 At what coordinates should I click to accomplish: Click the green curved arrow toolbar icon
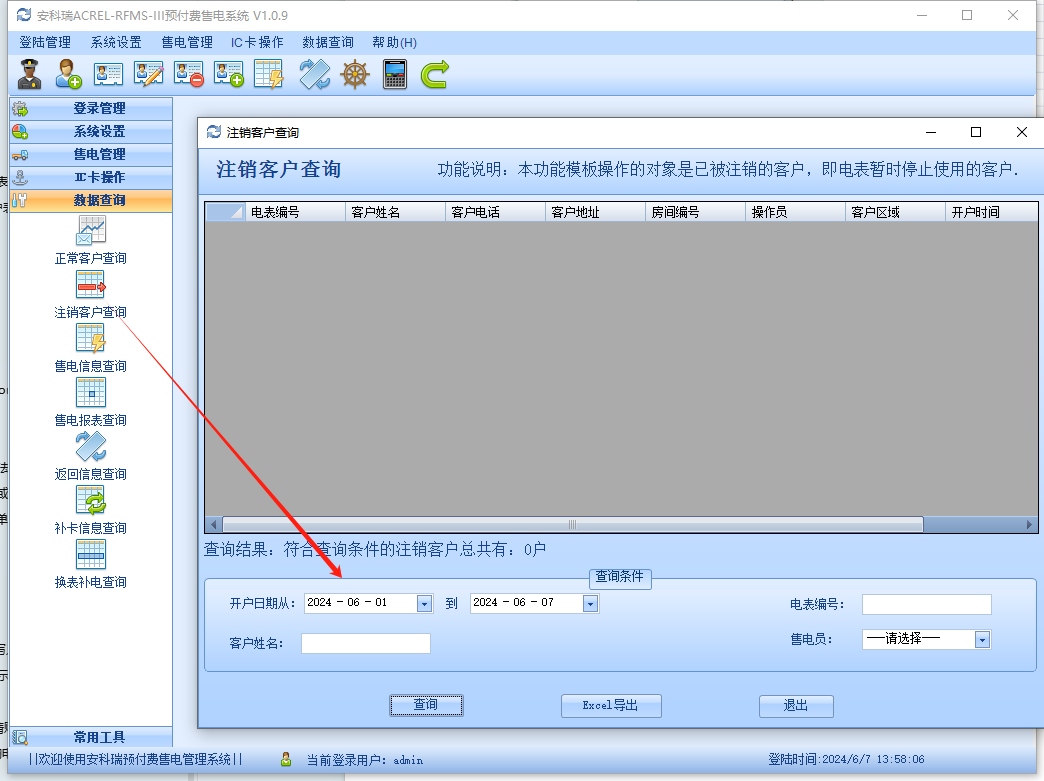pyautogui.click(x=434, y=74)
